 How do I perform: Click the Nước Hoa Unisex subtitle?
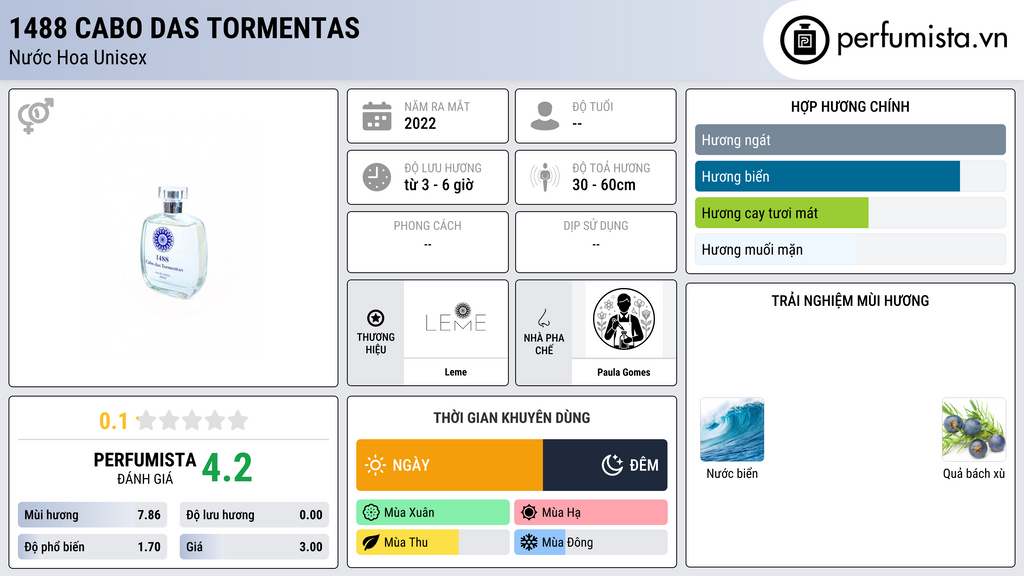pos(78,58)
